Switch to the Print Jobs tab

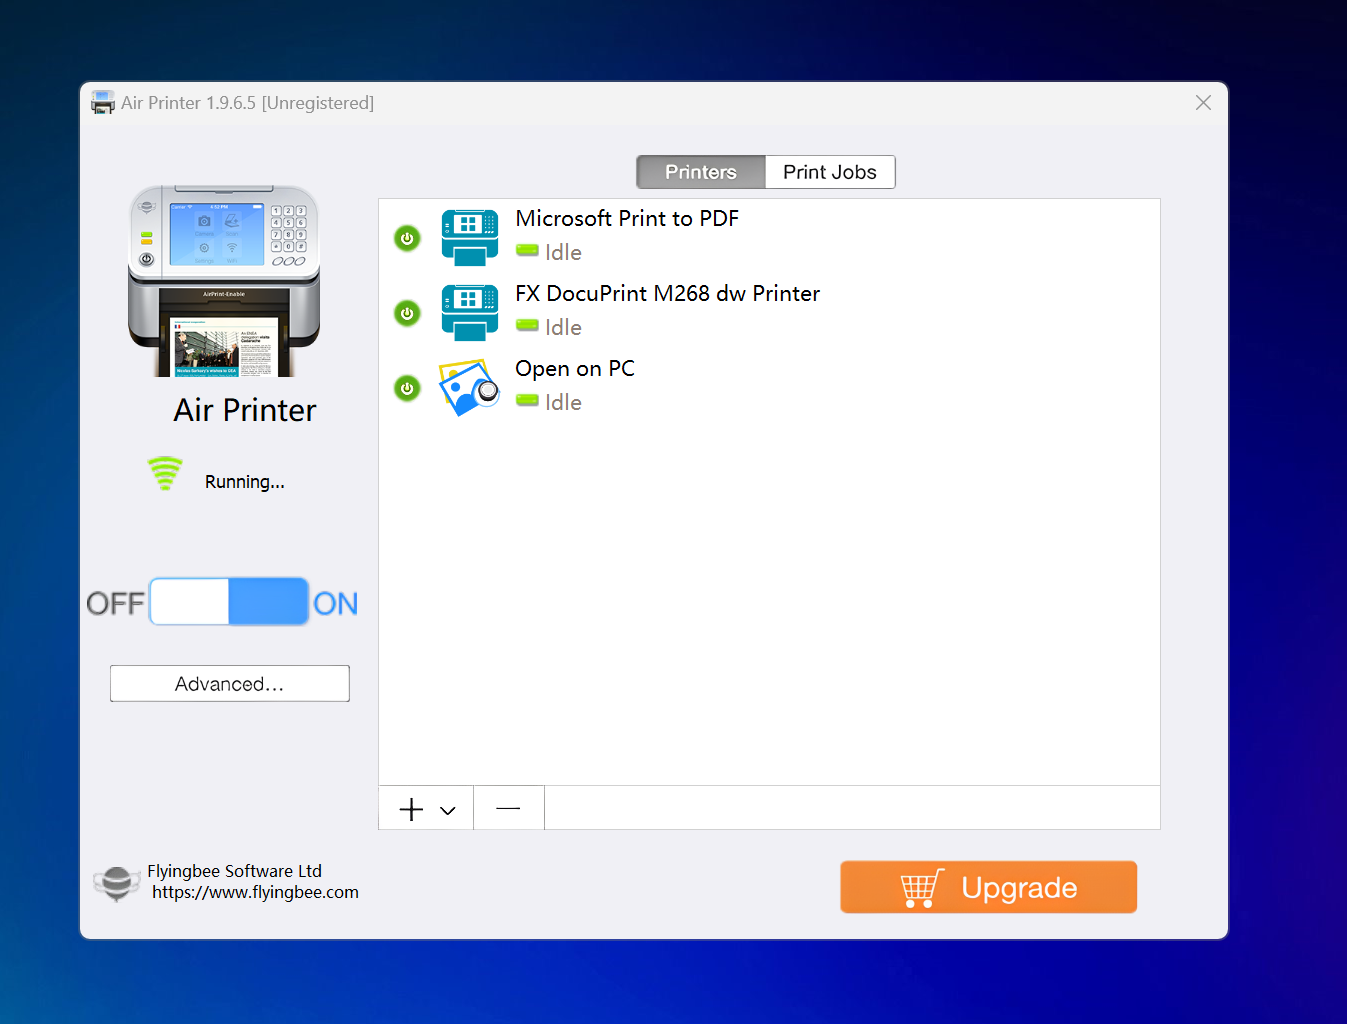830,172
